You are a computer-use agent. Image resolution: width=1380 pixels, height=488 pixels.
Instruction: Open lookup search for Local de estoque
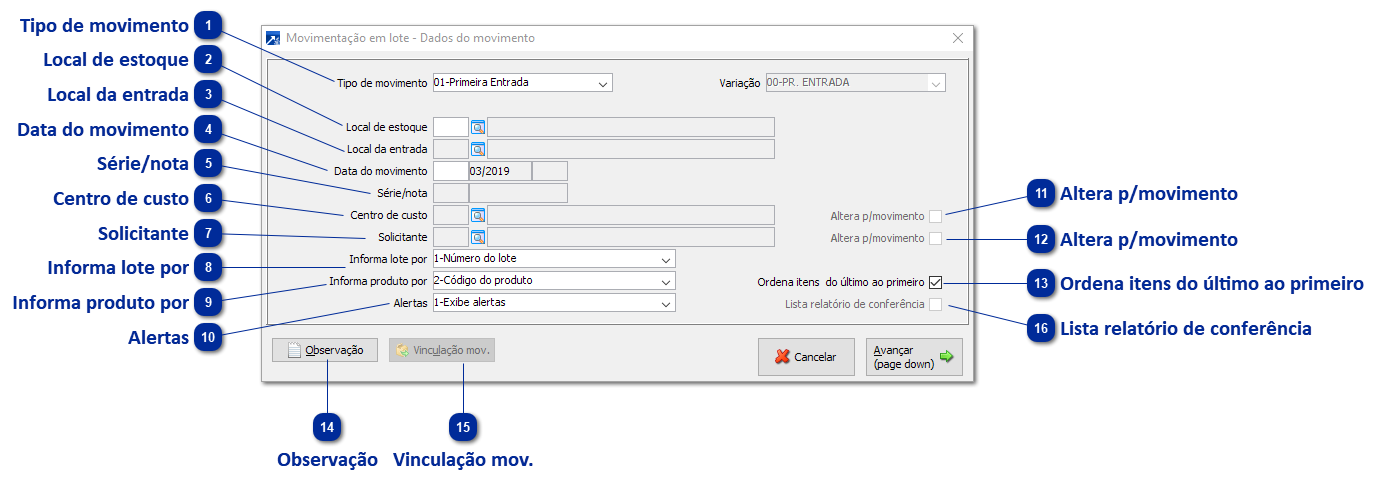(478, 127)
